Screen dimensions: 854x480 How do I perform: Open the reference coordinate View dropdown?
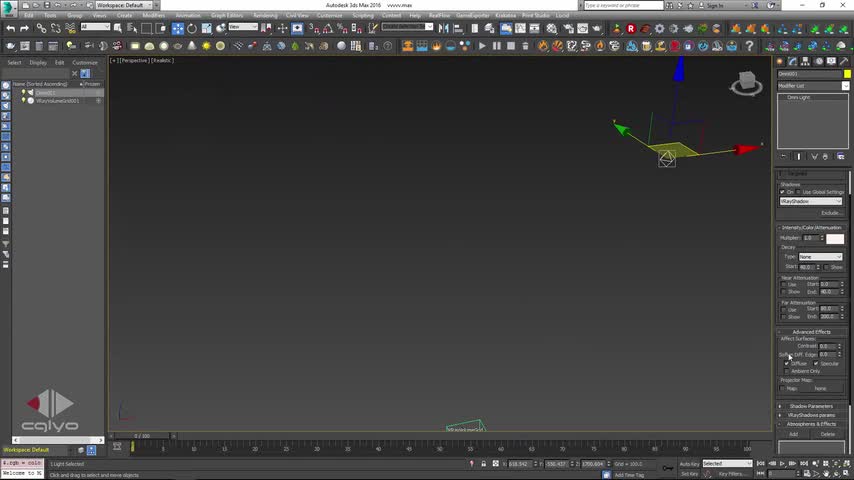pos(243,27)
